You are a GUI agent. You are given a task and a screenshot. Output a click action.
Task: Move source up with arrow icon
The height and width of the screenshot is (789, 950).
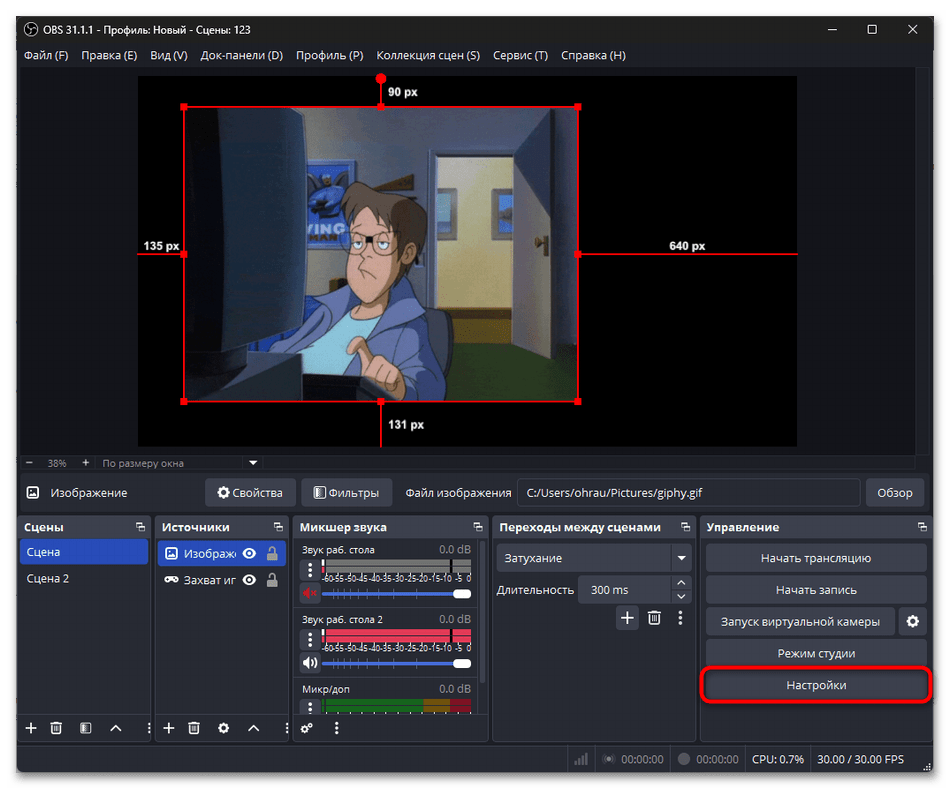pyautogui.click(x=254, y=728)
